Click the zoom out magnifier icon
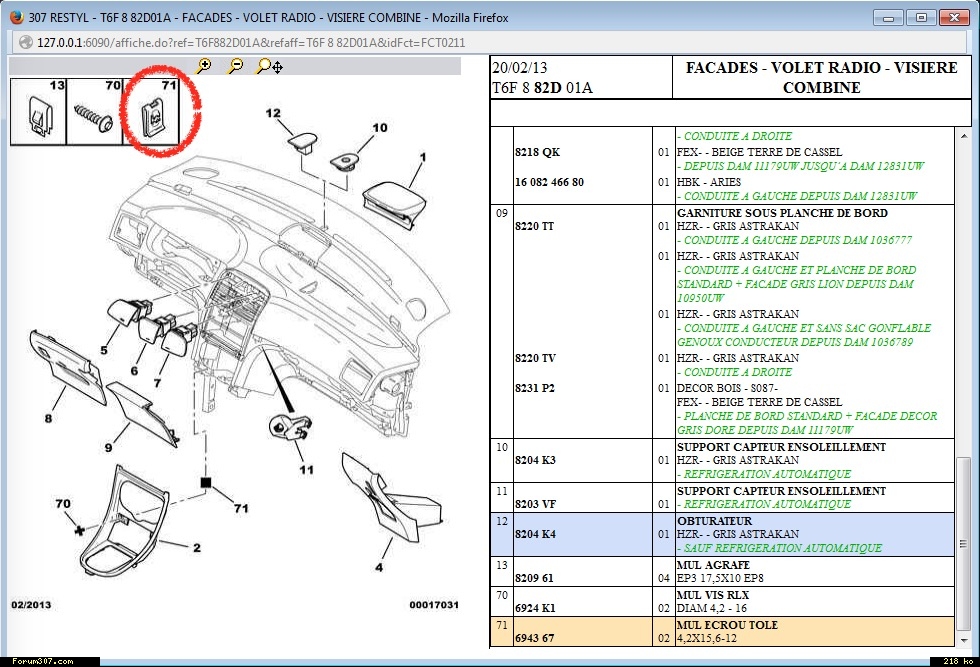 click(x=235, y=66)
